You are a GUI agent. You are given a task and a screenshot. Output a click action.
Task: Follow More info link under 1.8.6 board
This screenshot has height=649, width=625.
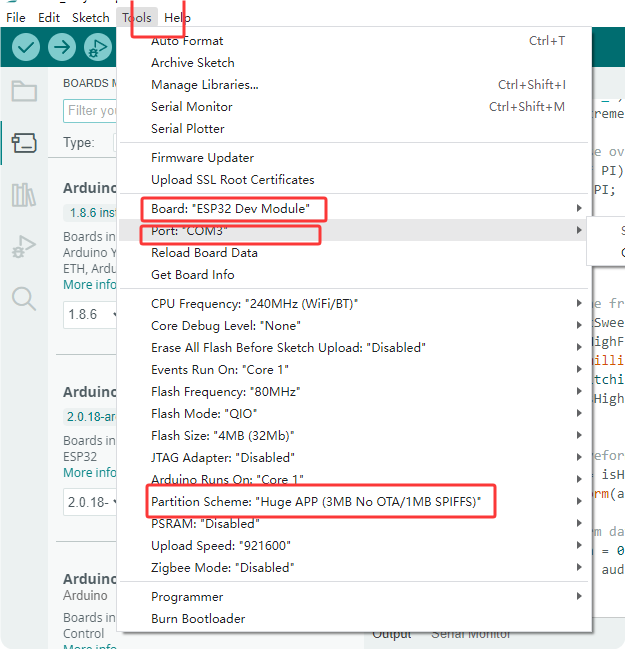pyautogui.click(x=89, y=285)
